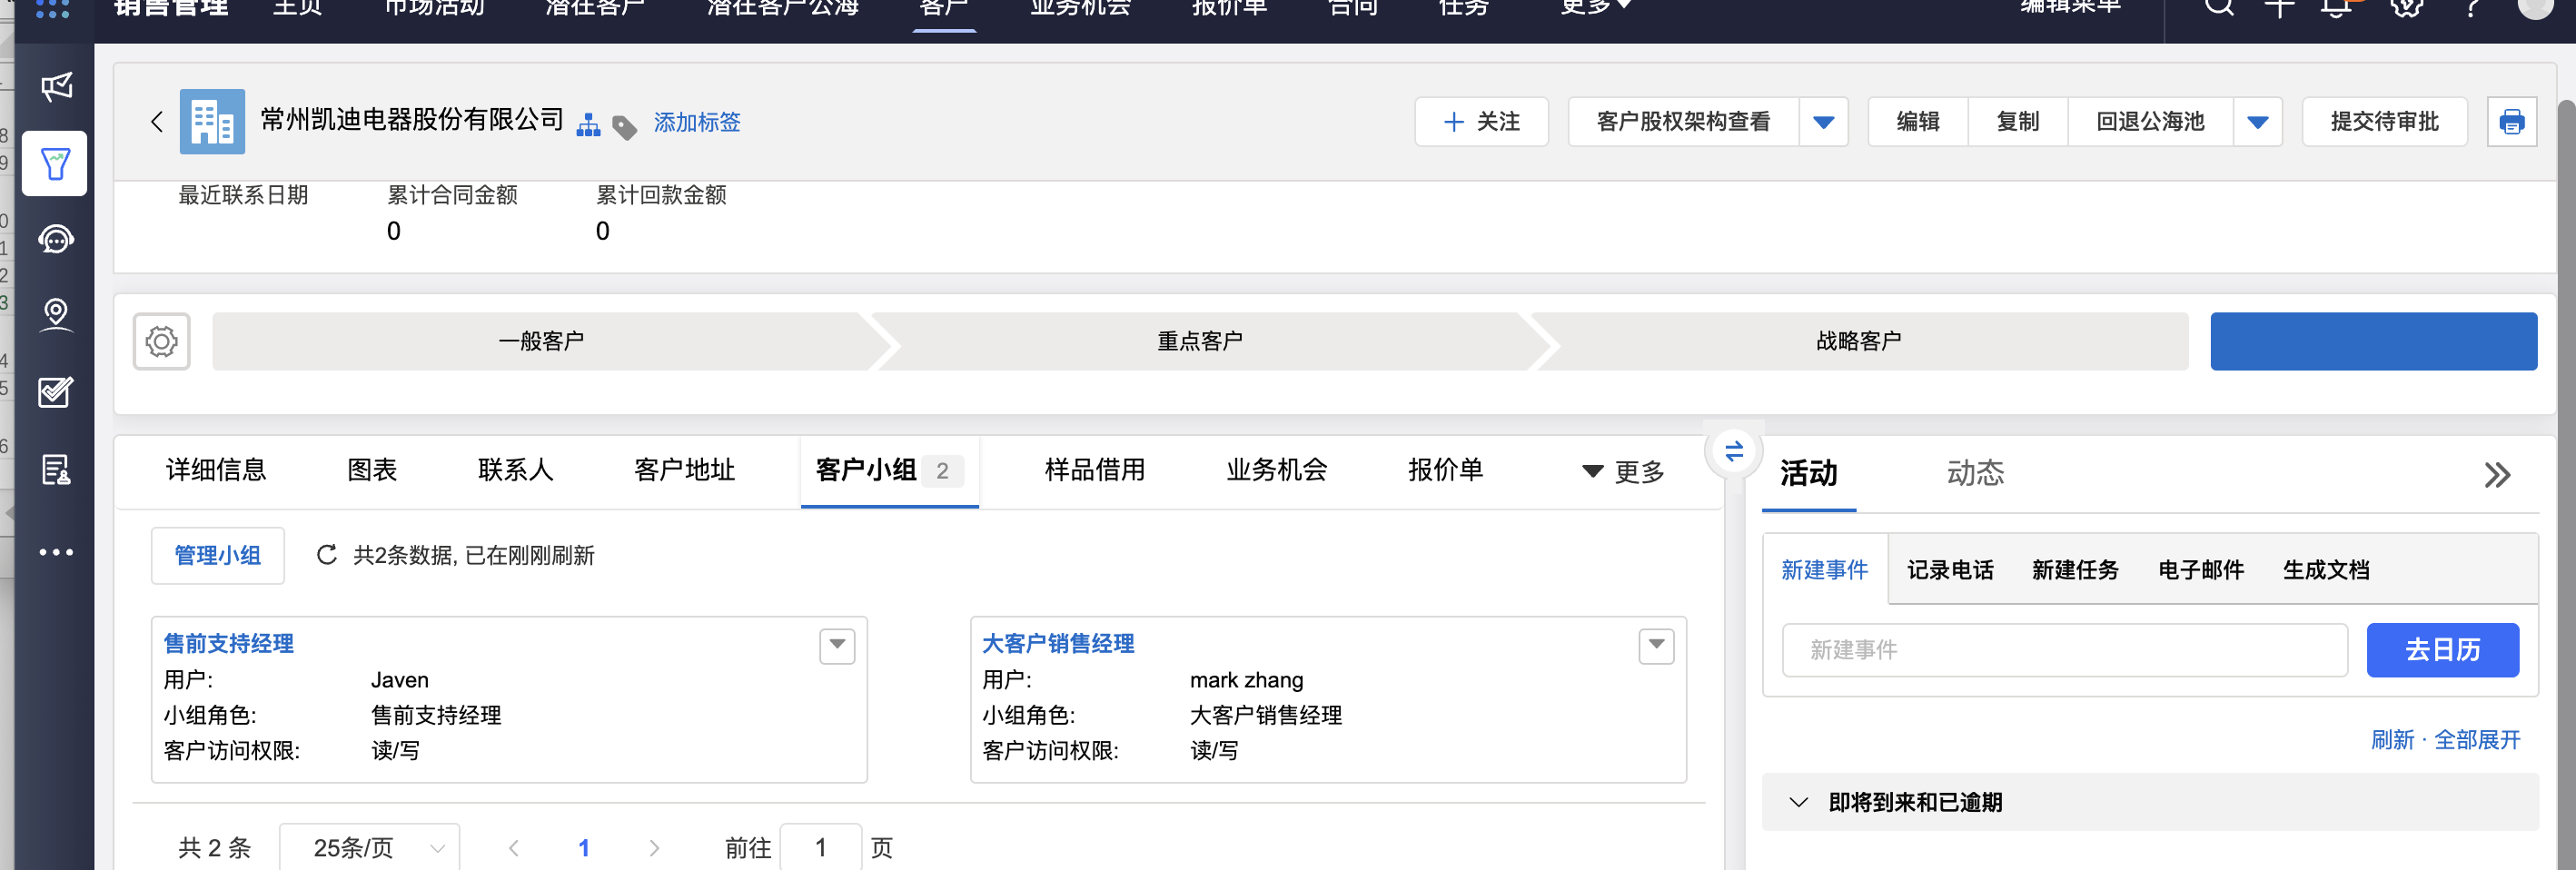Open the checklist task sidebar icon
The image size is (2576, 870).
pos(56,392)
